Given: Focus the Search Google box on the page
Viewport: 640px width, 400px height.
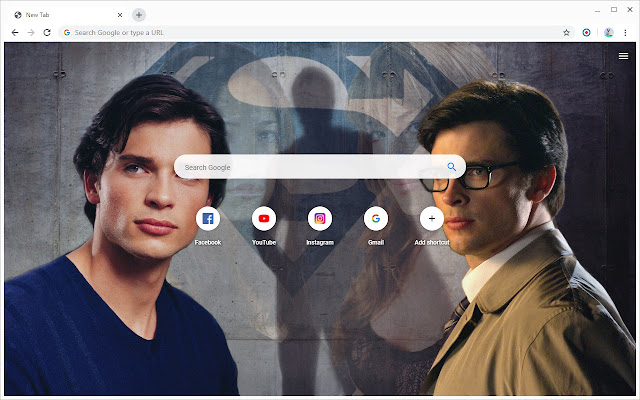Looking at the screenshot, I should pos(320,167).
